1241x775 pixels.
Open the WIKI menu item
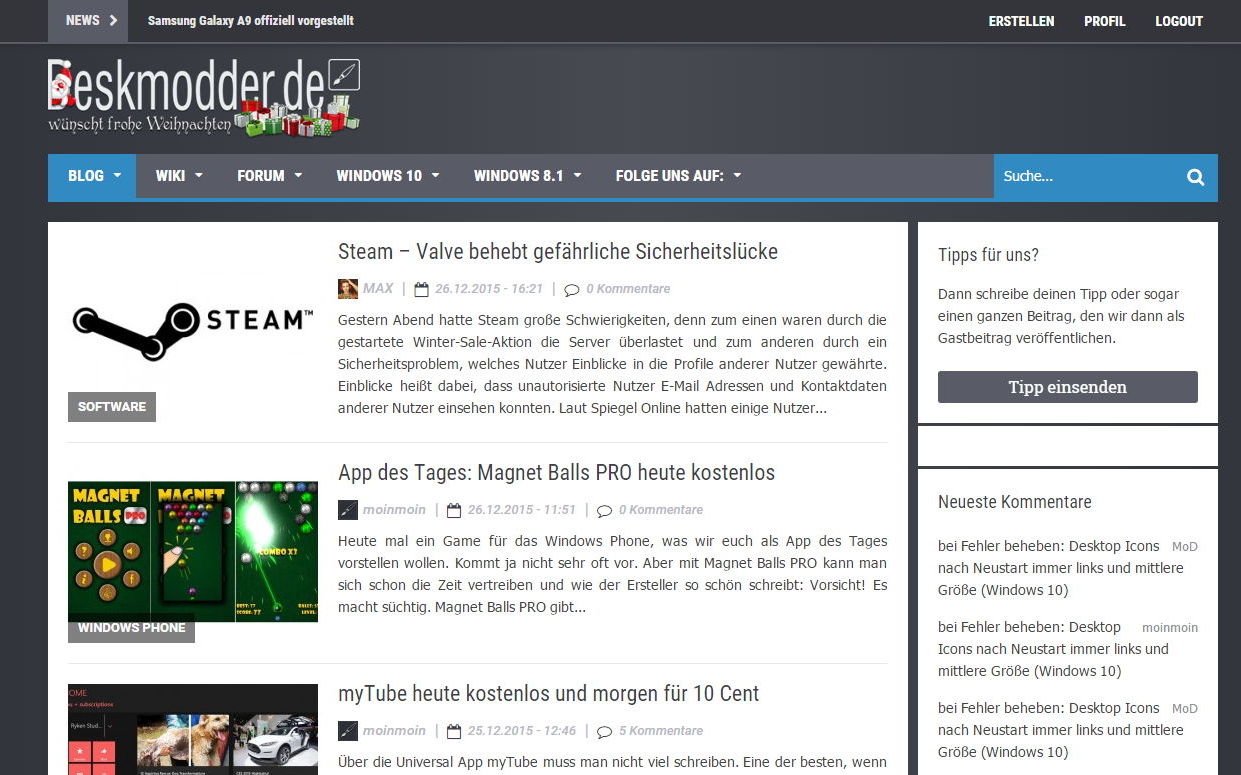pyautogui.click(x=170, y=176)
